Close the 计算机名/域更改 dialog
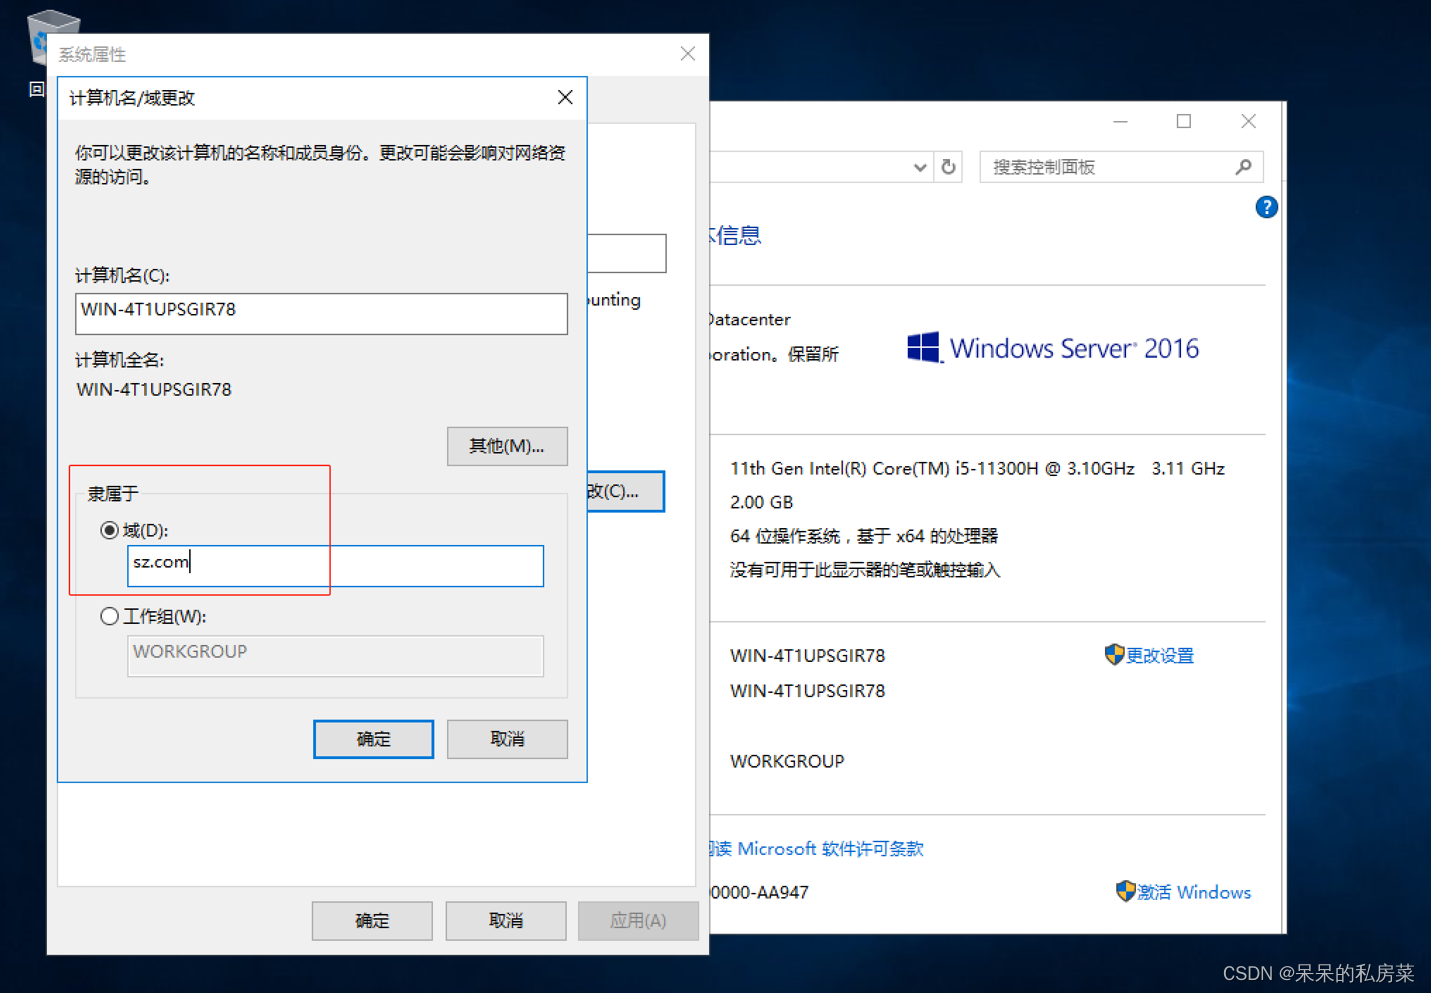 565,97
